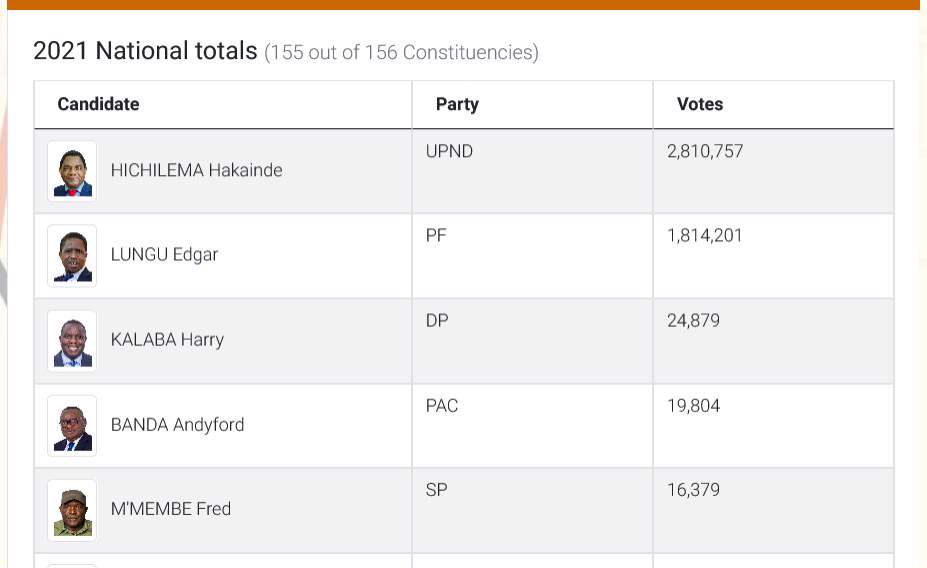The width and height of the screenshot is (927, 568).
Task: Select the M'MEMBE Fred name
Action: (x=170, y=508)
